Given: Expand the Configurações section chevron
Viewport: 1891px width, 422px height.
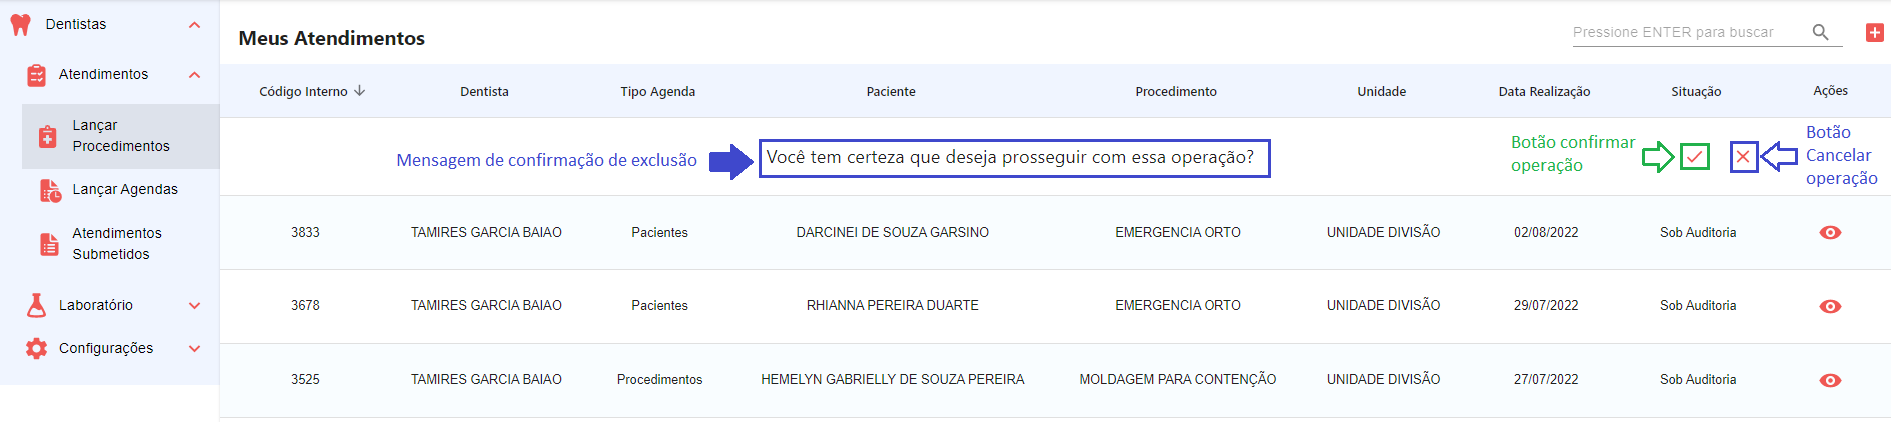Looking at the screenshot, I should [x=194, y=349].
